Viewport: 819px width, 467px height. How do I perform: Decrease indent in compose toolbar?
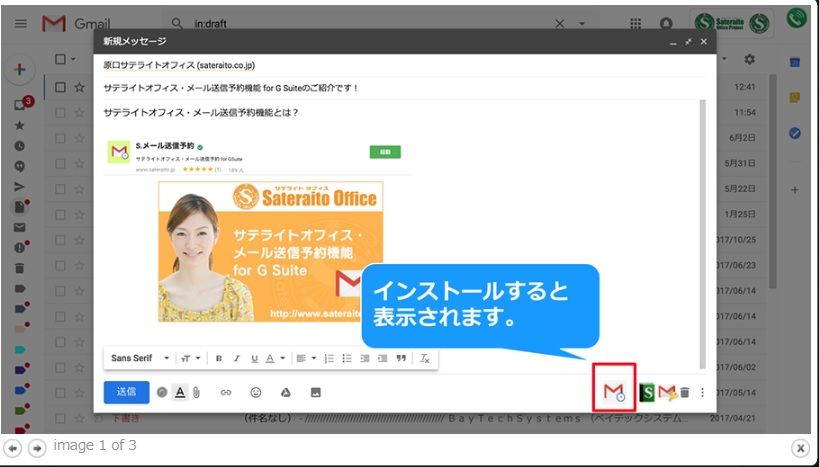click(x=365, y=358)
